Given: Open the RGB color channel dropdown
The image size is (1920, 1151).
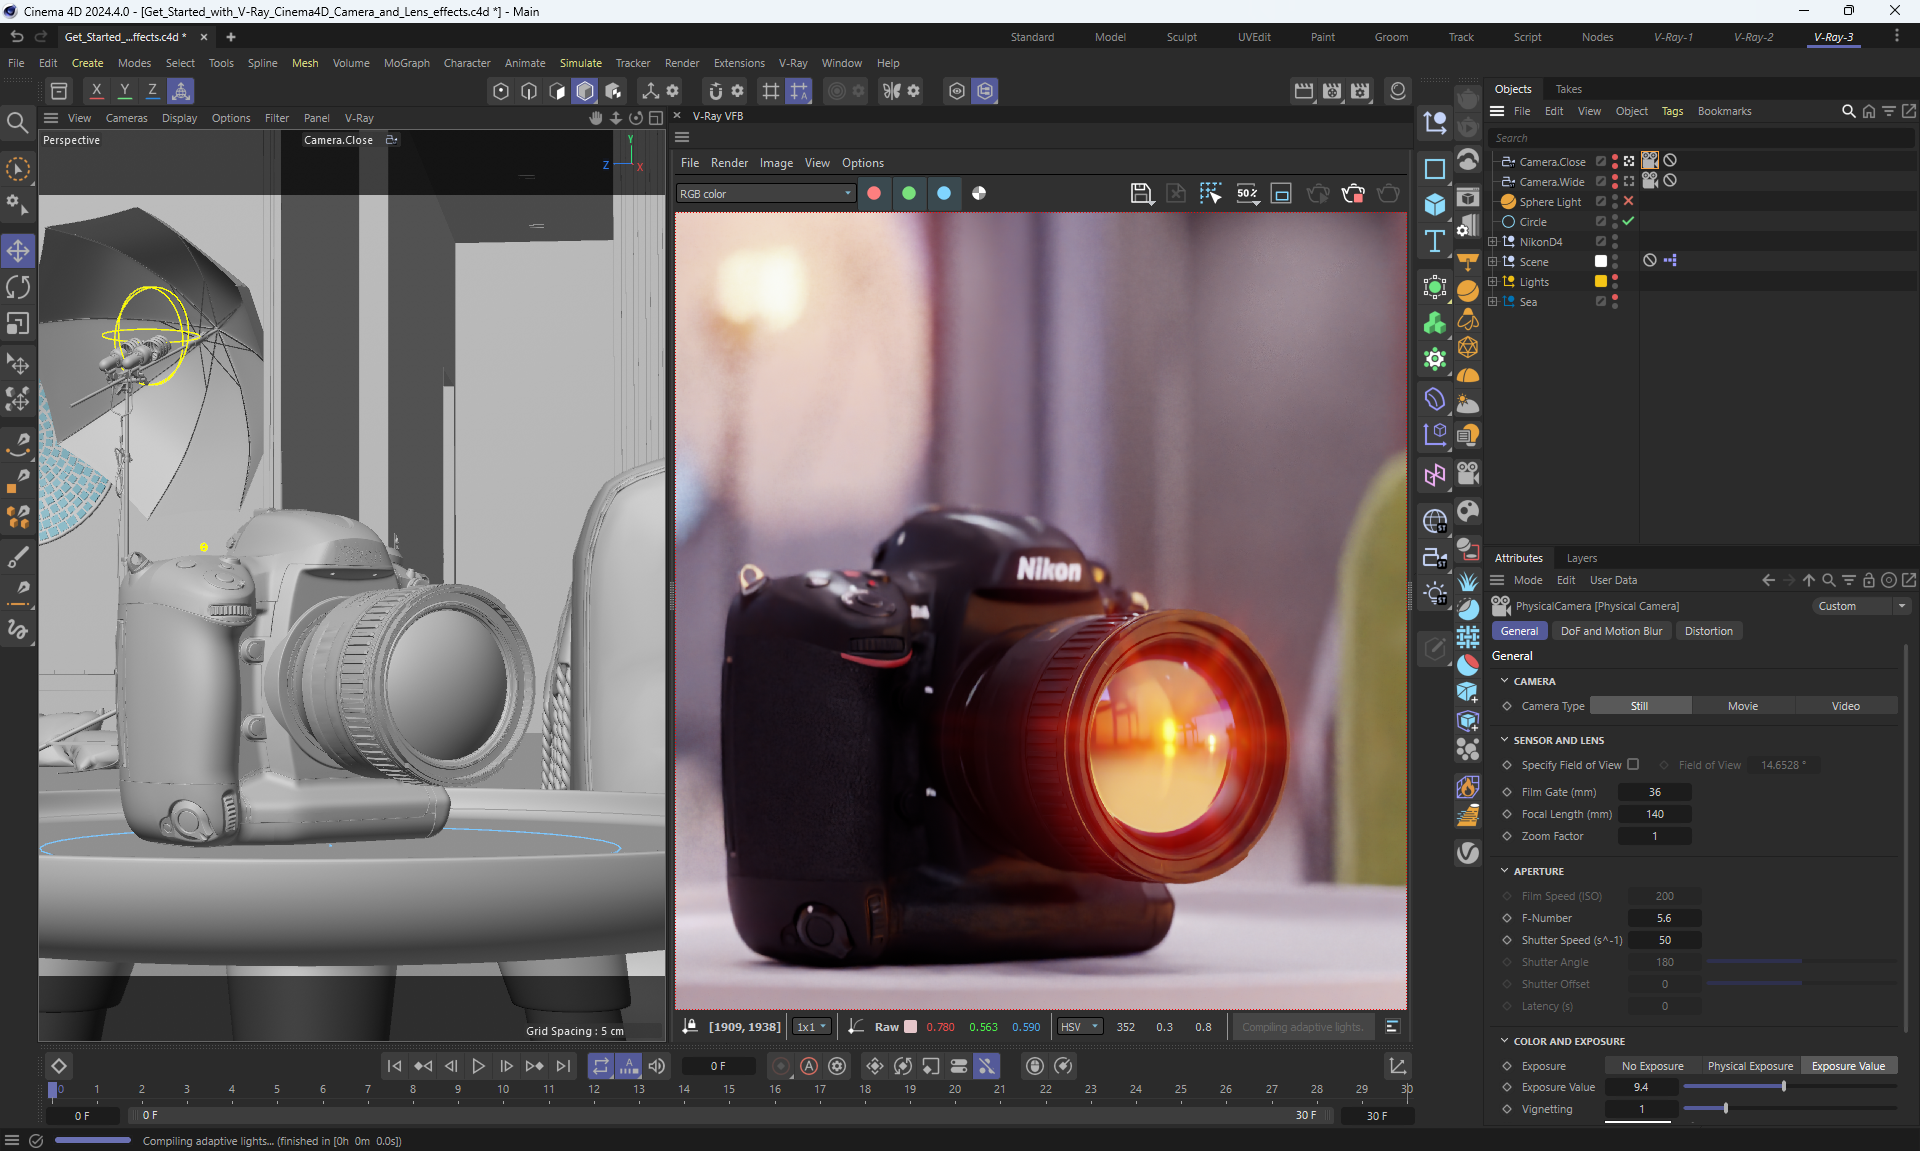Looking at the screenshot, I should (x=765, y=193).
